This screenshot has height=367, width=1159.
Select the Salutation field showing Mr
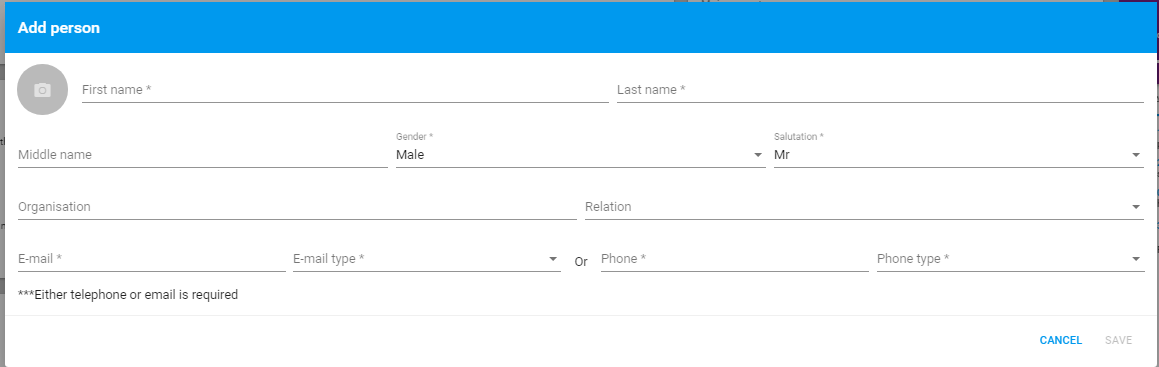click(959, 155)
